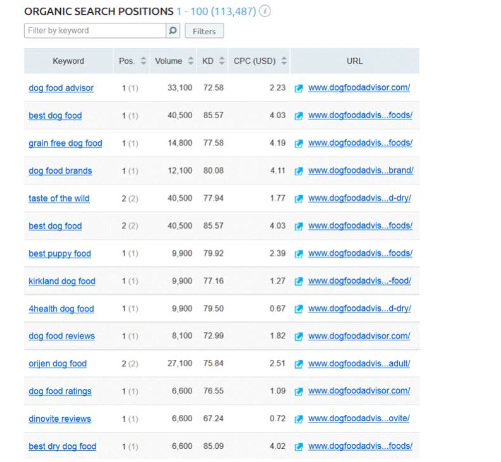Sort the table by KD column arrows

click(222, 61)
